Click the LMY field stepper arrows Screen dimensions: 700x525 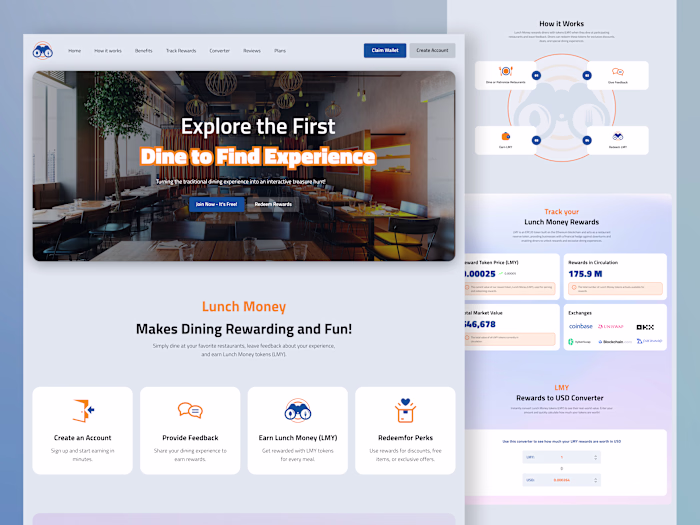pyautogui.click(x=596, y=457)
